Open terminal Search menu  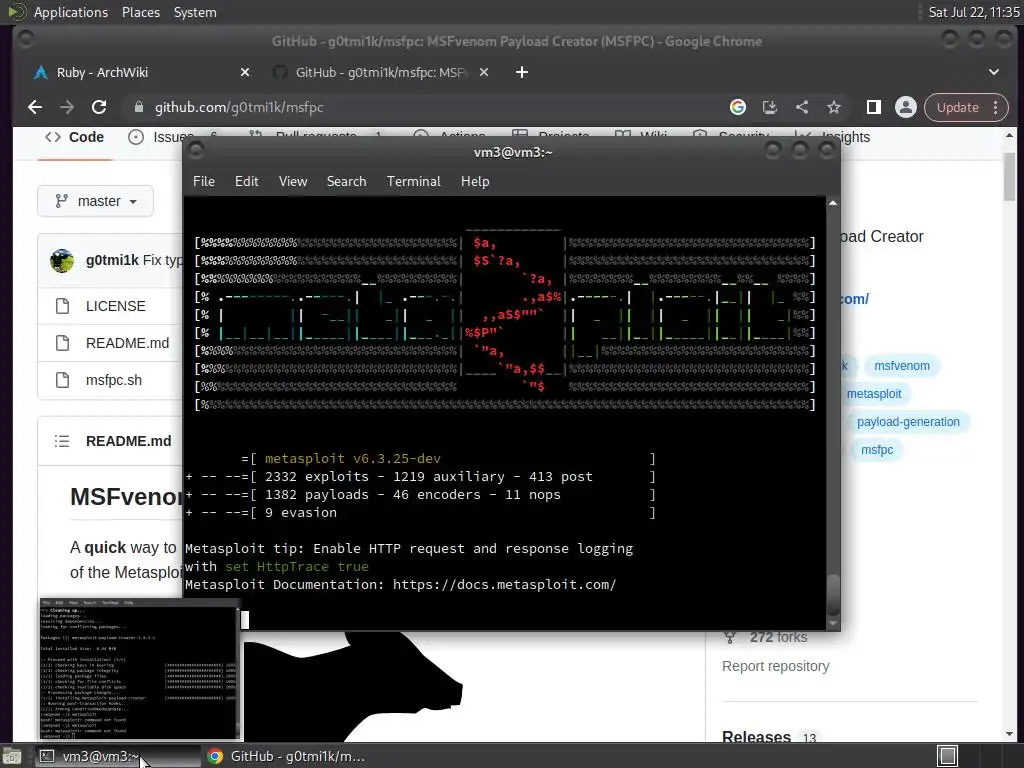tap(347, 182)
